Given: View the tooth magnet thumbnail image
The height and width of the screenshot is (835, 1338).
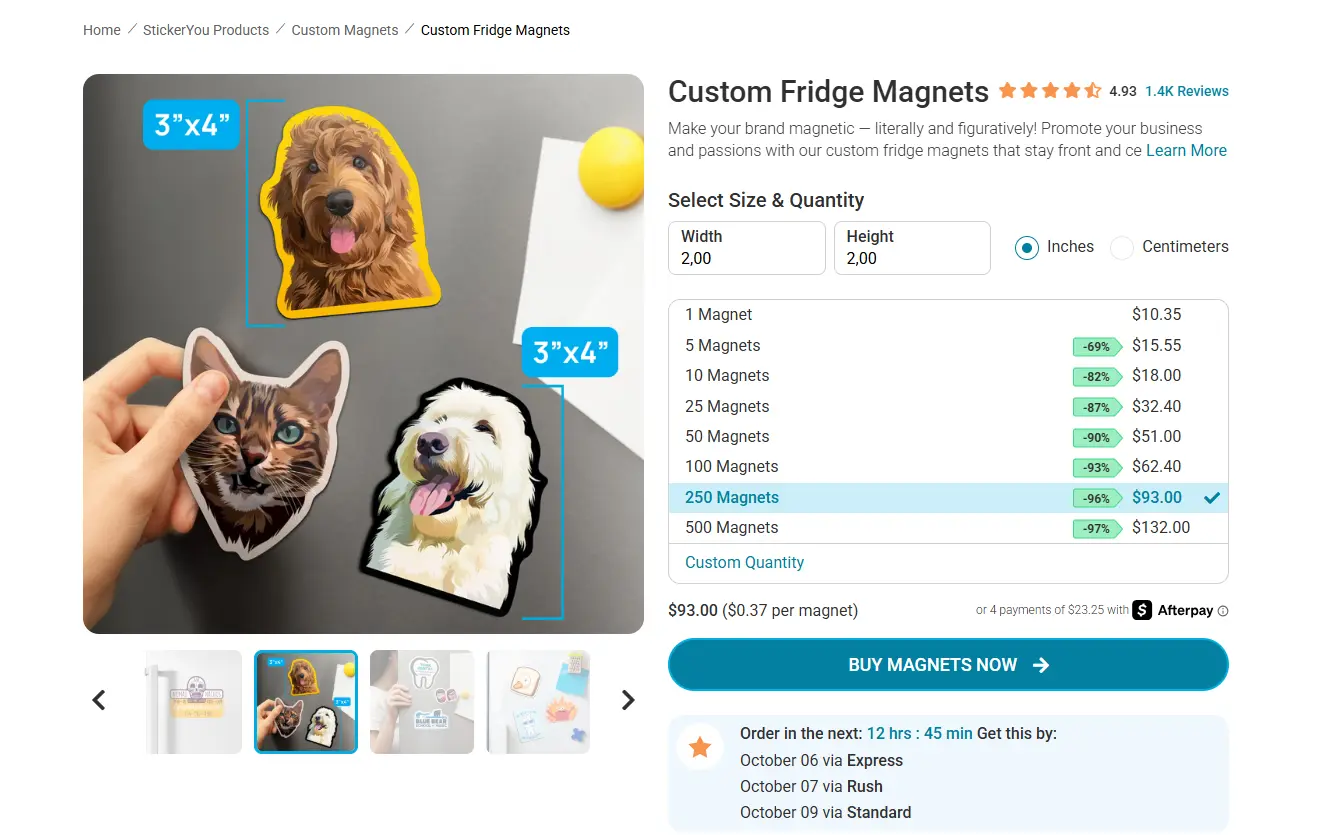Looking at the screenshot, I should tap(422, 702).
